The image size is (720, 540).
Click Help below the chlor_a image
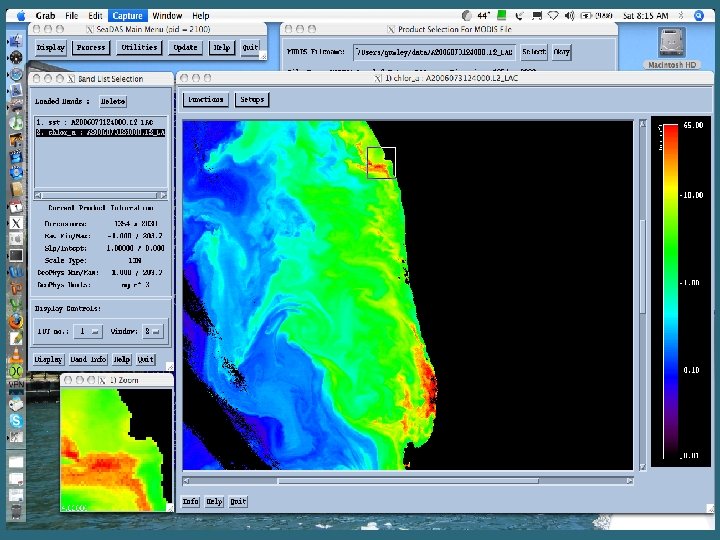(214, 501)
